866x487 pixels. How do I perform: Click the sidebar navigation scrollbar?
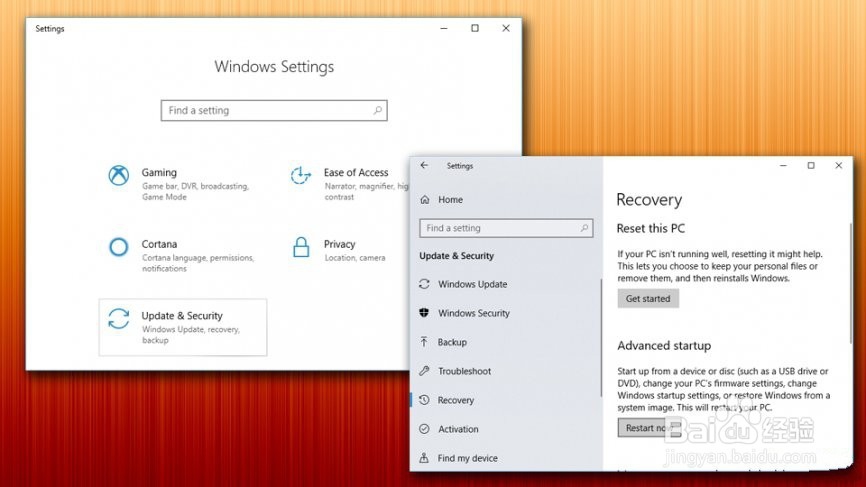tap(601, 338)
